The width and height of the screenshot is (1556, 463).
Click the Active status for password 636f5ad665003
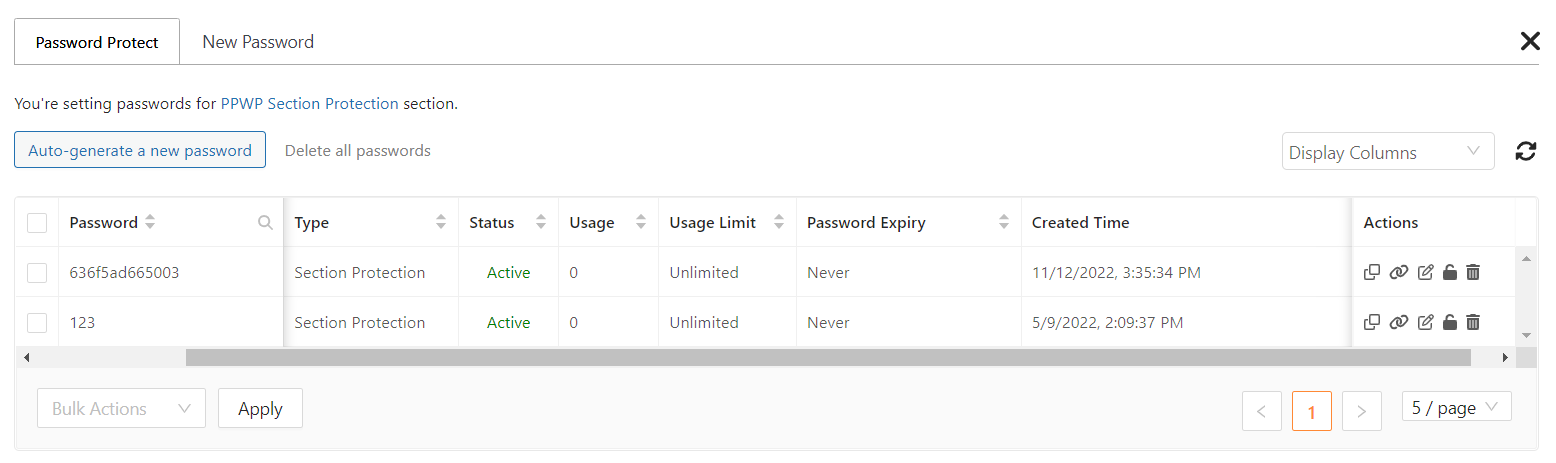point(508,272)
